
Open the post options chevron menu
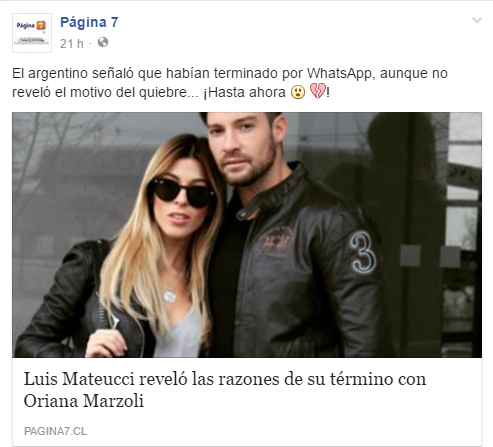(477, 21)
